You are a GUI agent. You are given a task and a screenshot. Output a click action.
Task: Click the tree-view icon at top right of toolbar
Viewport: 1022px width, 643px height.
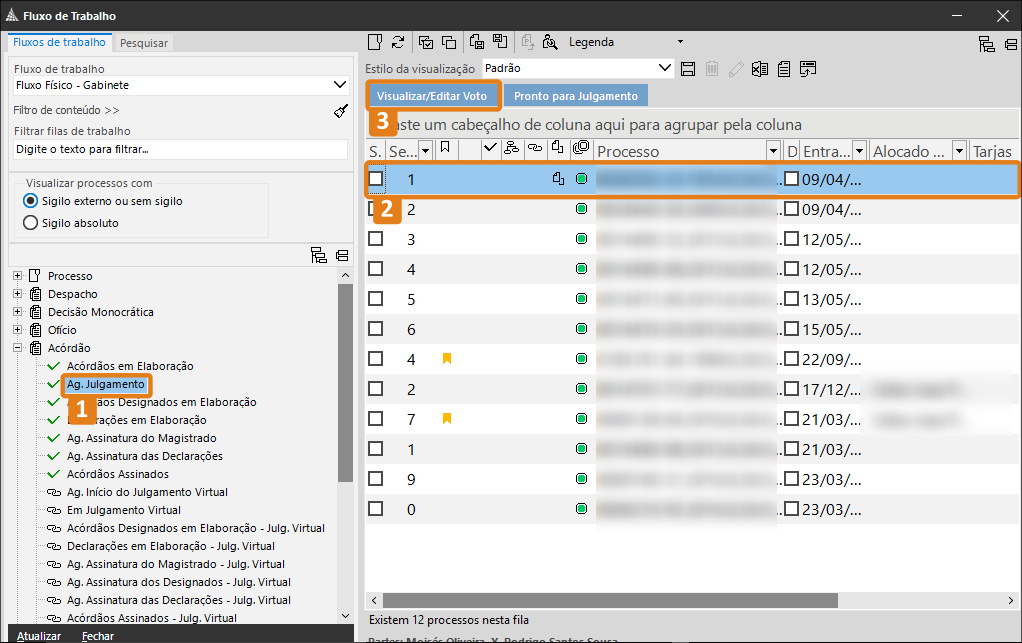987,44
